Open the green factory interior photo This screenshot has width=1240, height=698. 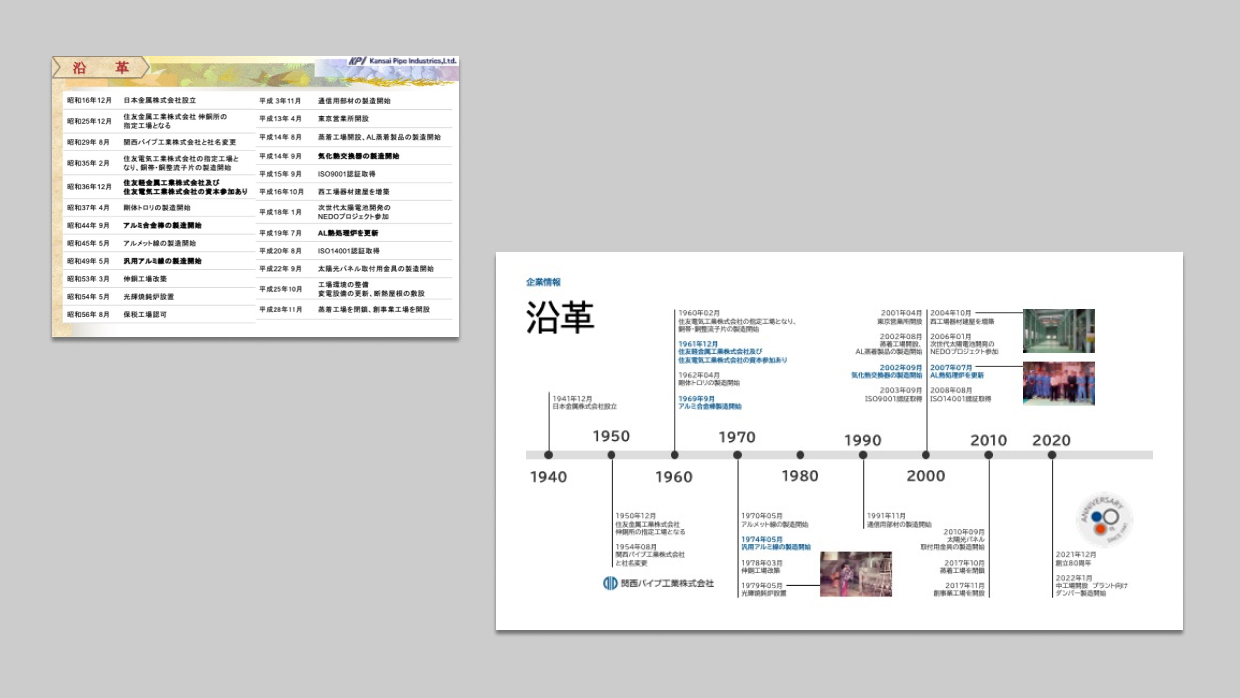pyautogui.click(x=1058, y=331)
